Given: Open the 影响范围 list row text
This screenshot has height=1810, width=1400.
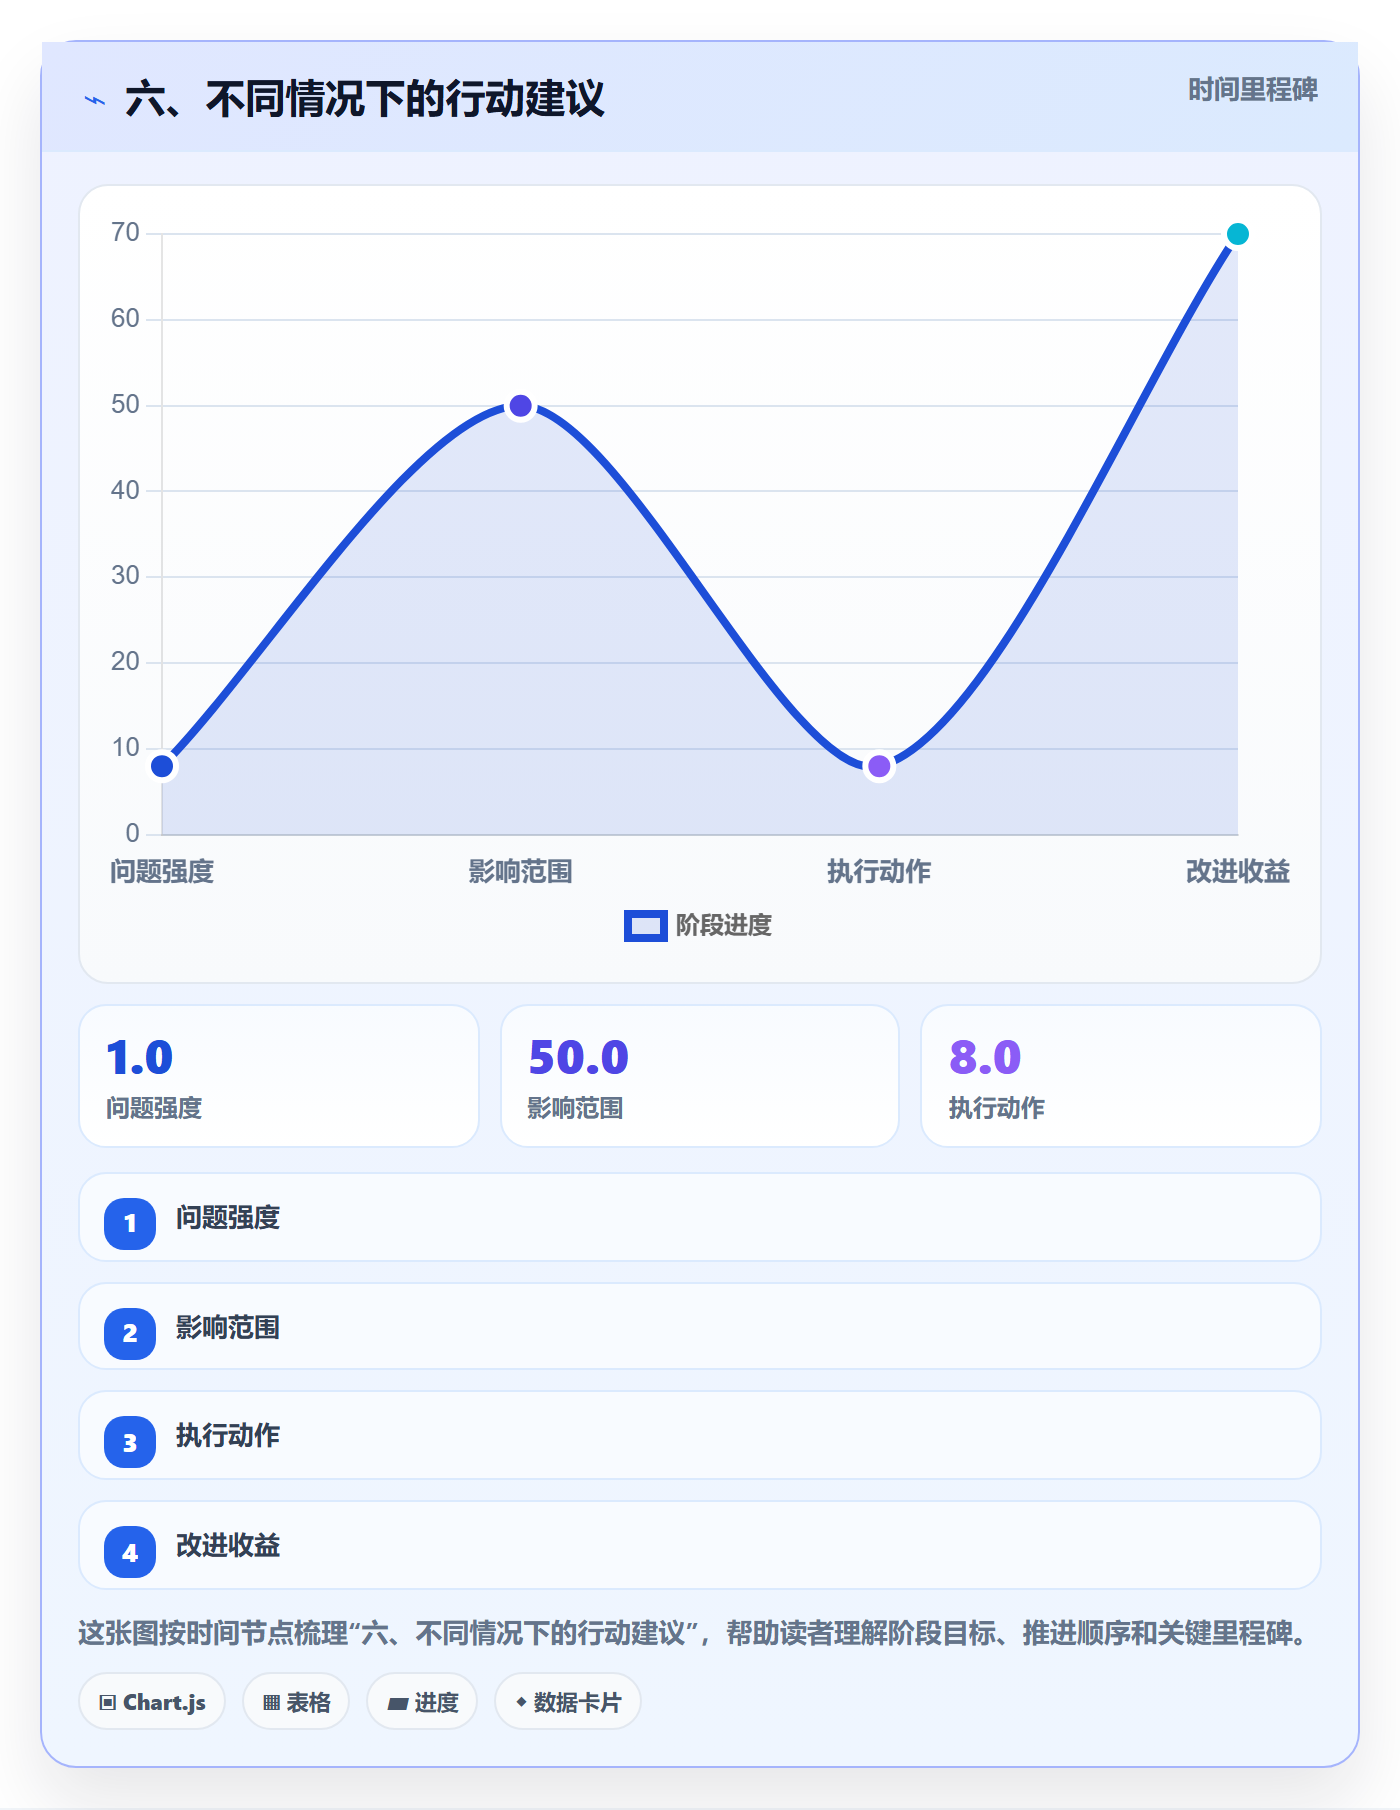Looking at the screenshot, I should click(228, 1328).
